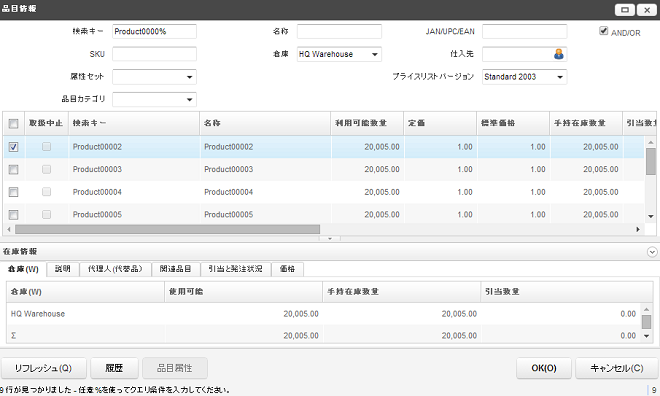Sort by 取扱中止 column header
The image size is (660, 396).
tap(46, 123)
